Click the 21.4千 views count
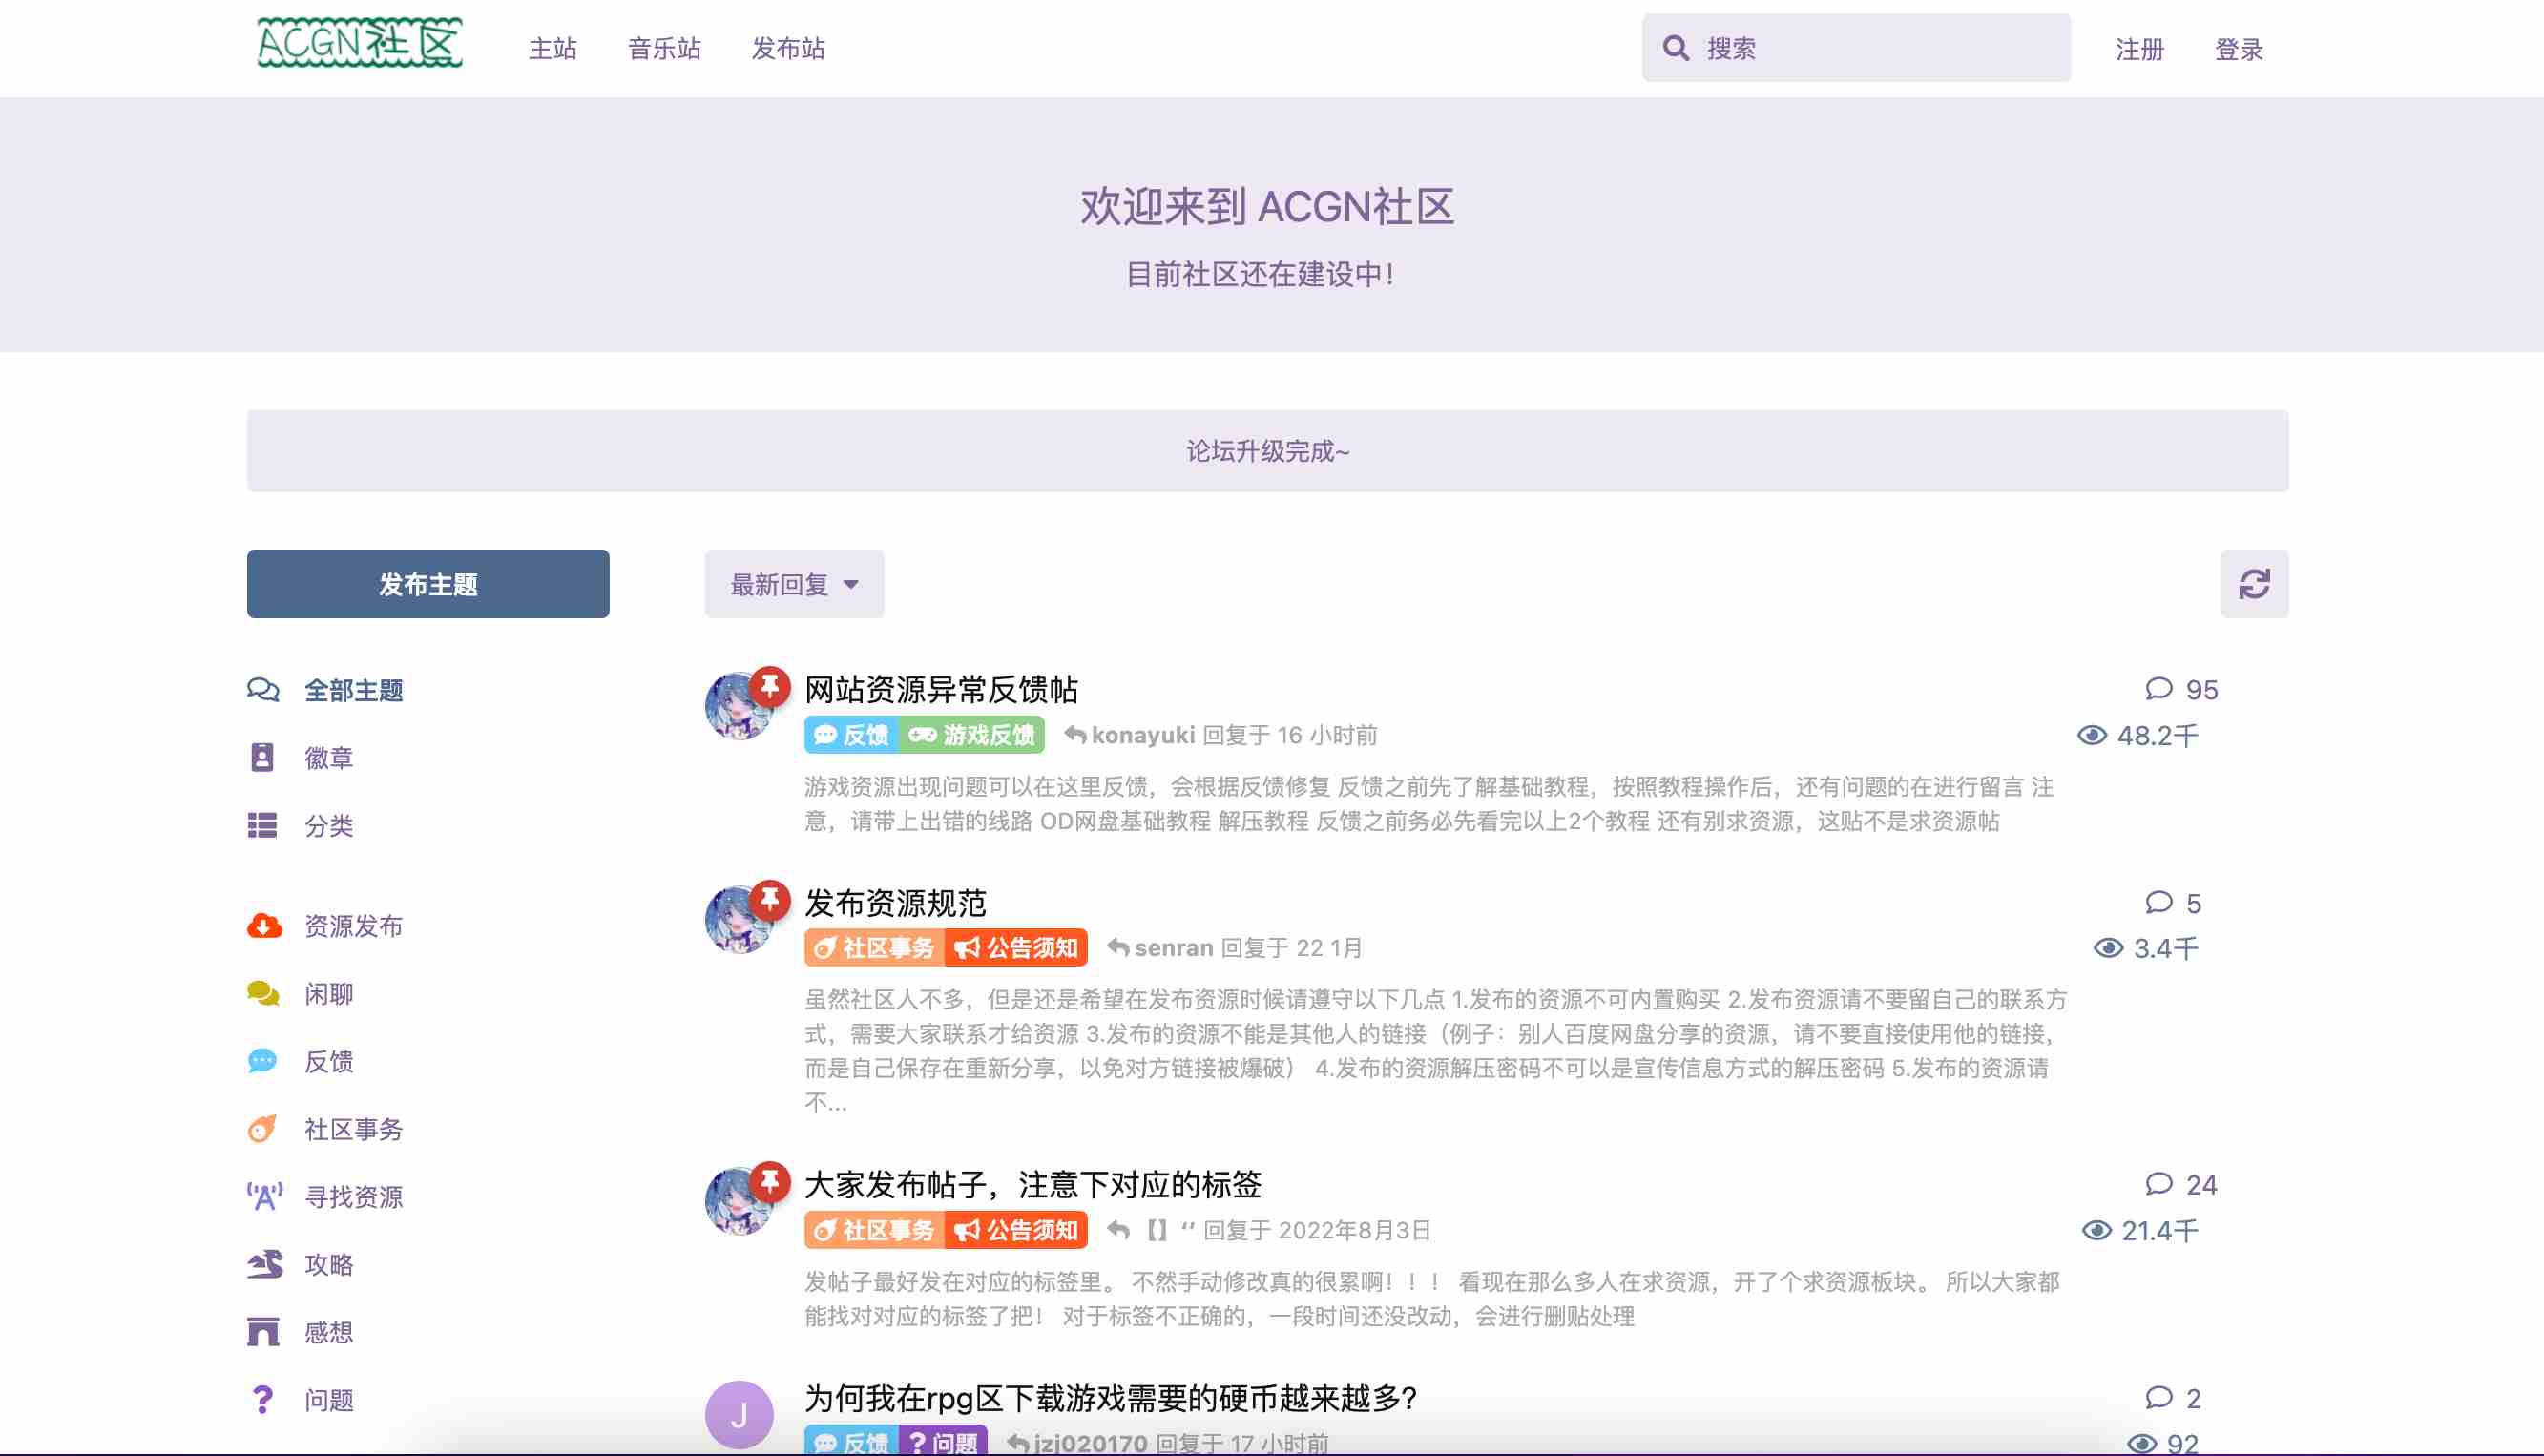The height and width of the screenshot is (1456, 2544). (2140, 1231)
